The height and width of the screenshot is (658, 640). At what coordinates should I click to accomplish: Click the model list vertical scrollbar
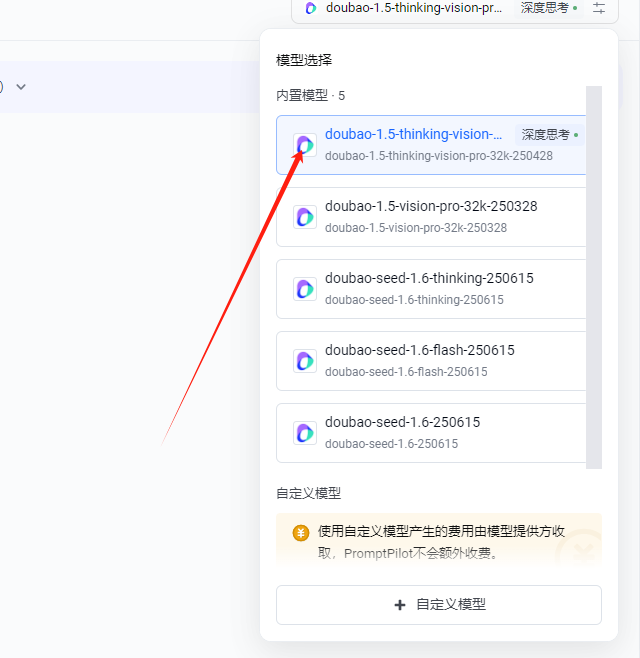click(594, 277)
